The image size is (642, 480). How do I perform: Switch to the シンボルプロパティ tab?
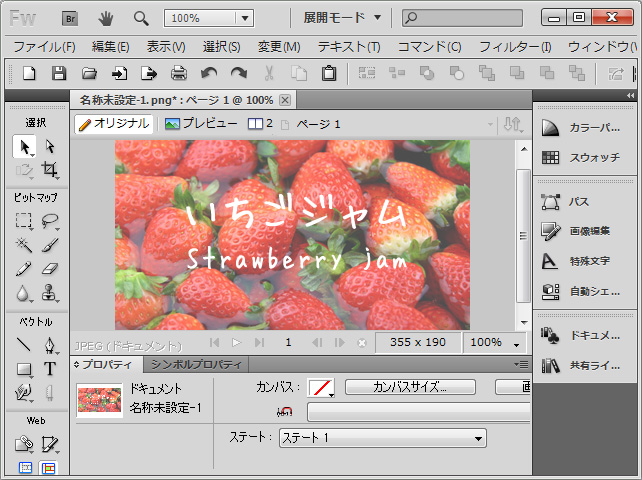[x=196, y=365]
